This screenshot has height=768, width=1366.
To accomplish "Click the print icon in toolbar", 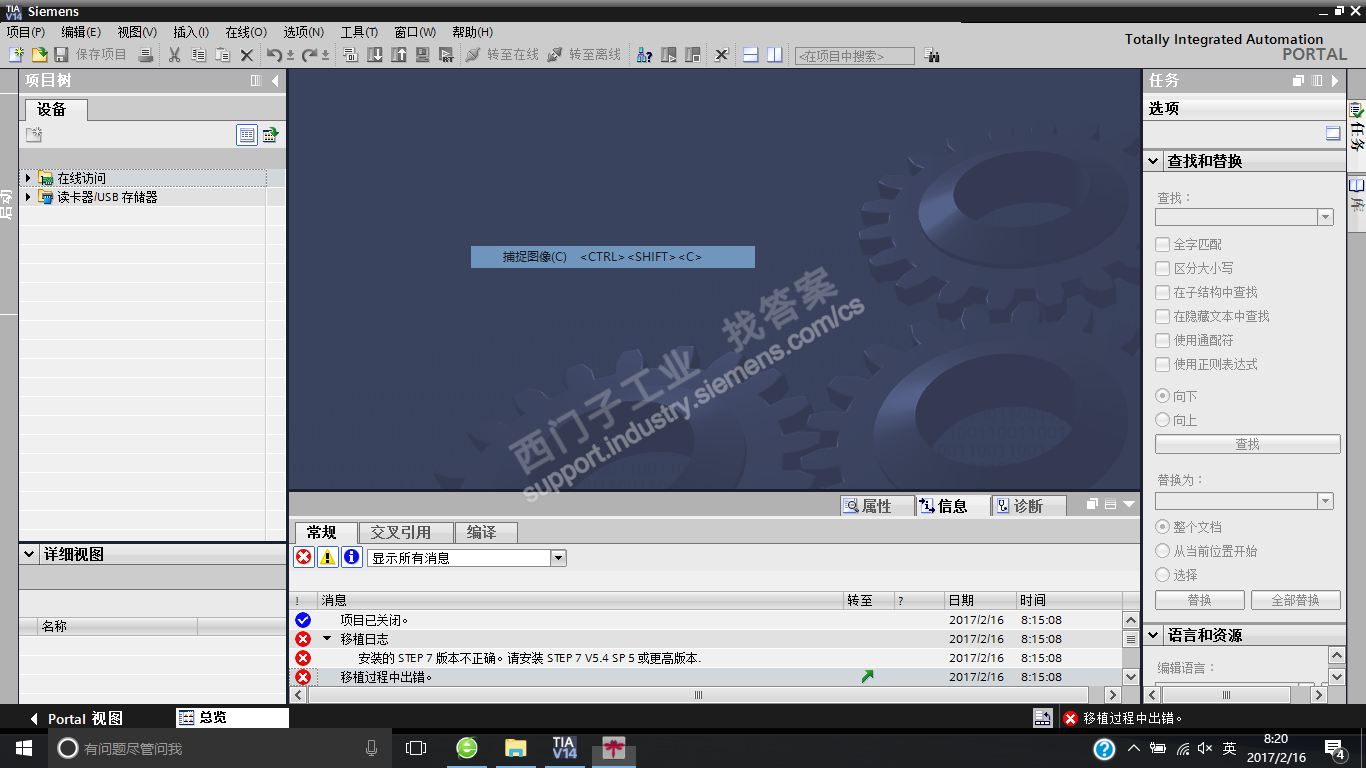I will (x=145, y=55).
